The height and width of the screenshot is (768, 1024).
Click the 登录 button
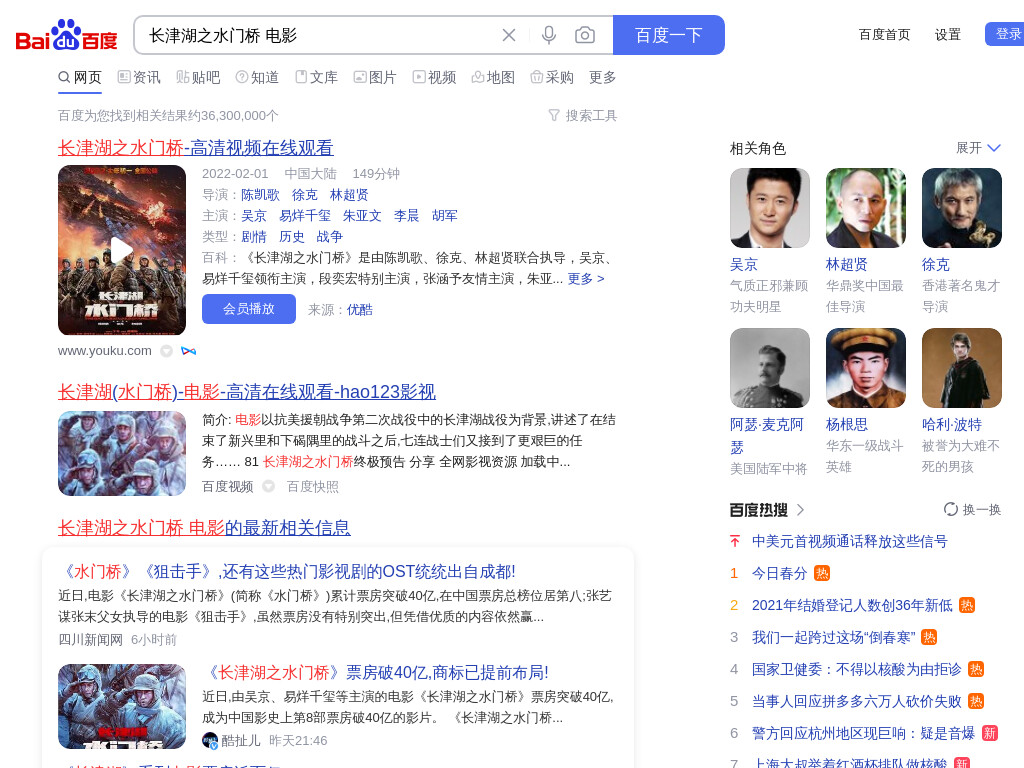pyautogui.click(x=1004, y=34)
